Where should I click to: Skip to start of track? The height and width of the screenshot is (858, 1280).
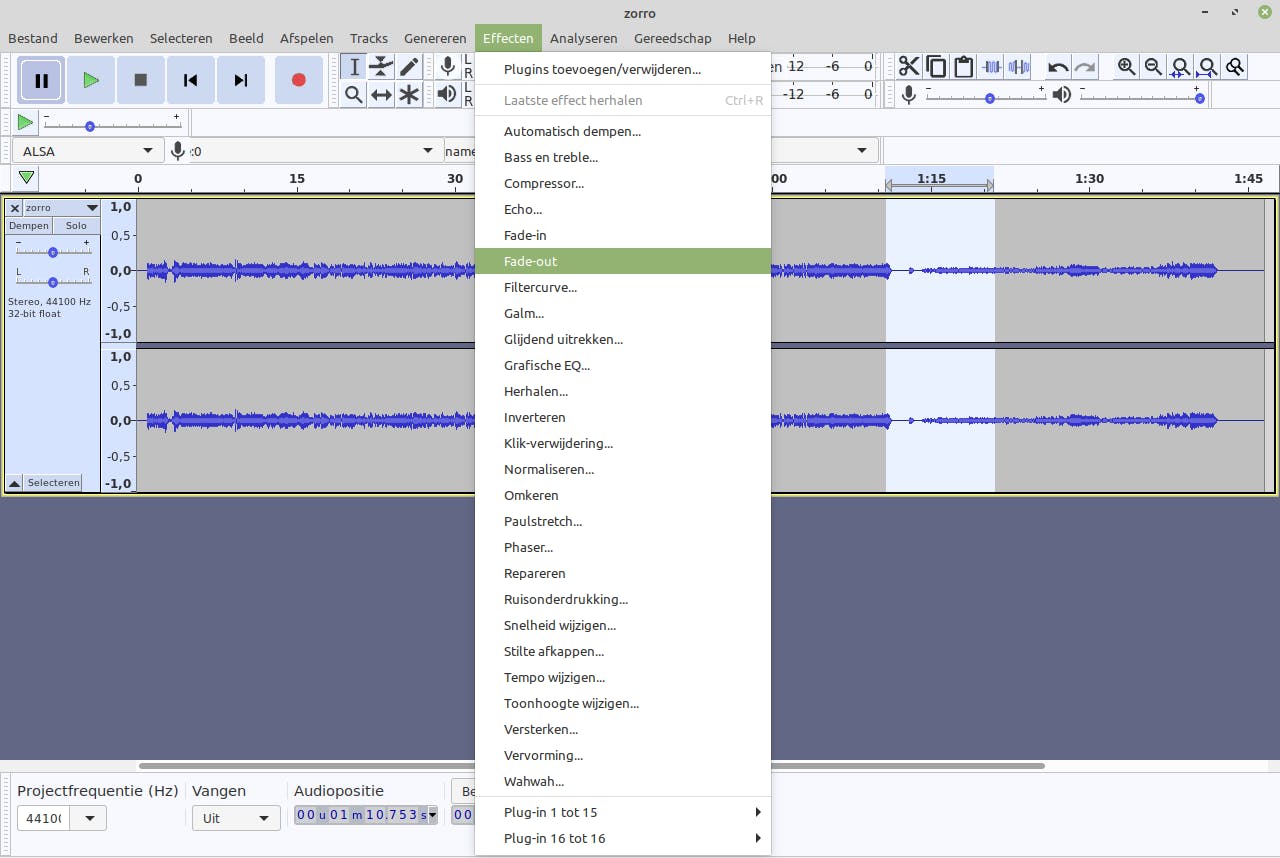pos(190,80)
